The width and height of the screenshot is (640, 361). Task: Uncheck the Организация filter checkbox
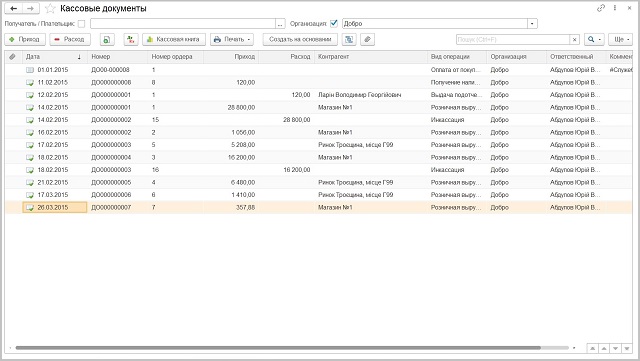[333, 23]
